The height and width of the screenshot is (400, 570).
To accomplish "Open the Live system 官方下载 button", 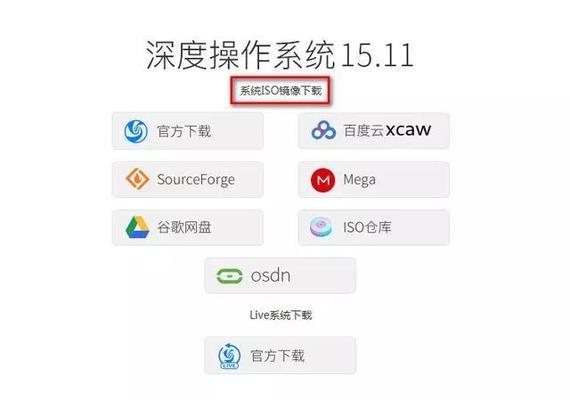I will [x=280, y=355].
